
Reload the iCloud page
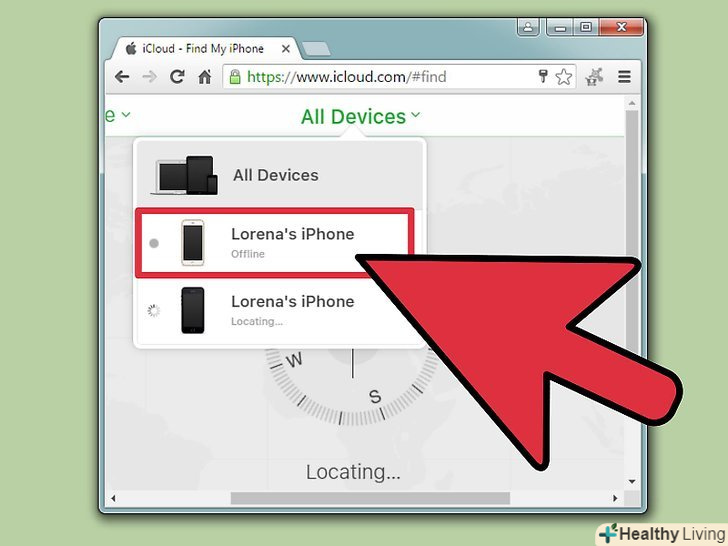177,77
